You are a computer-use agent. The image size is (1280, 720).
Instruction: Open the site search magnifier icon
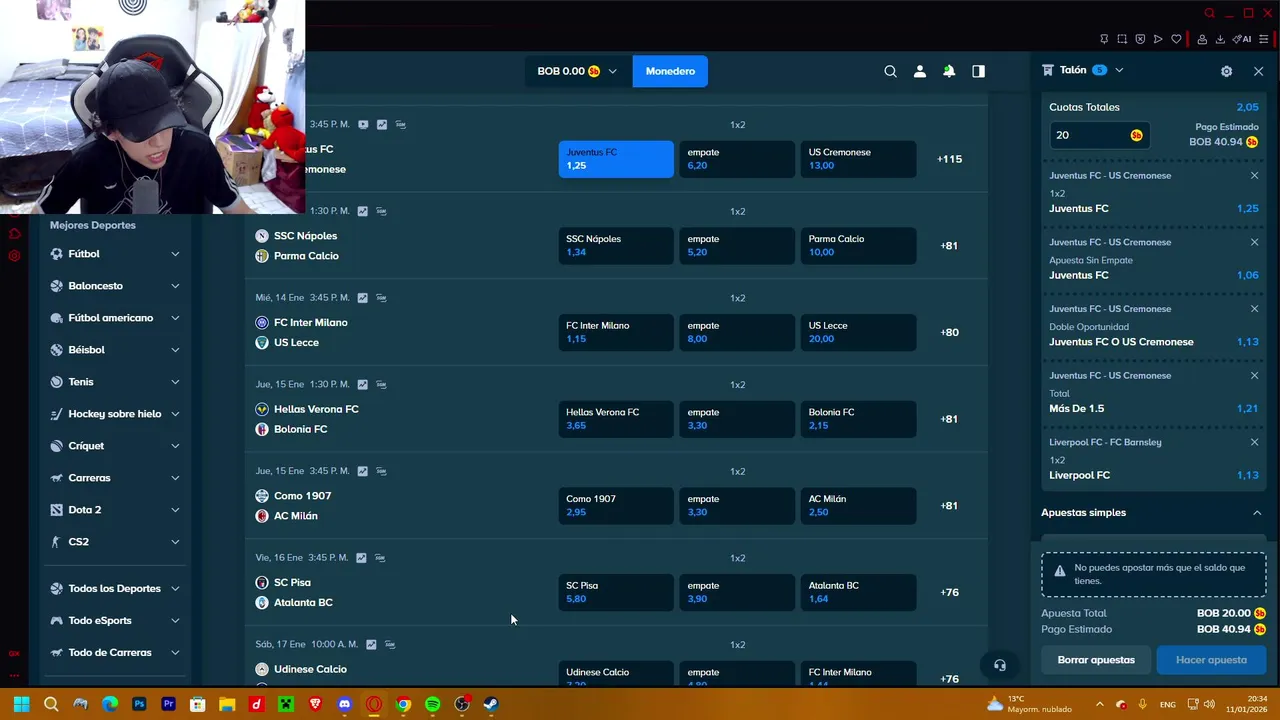(x=890, y=71)
